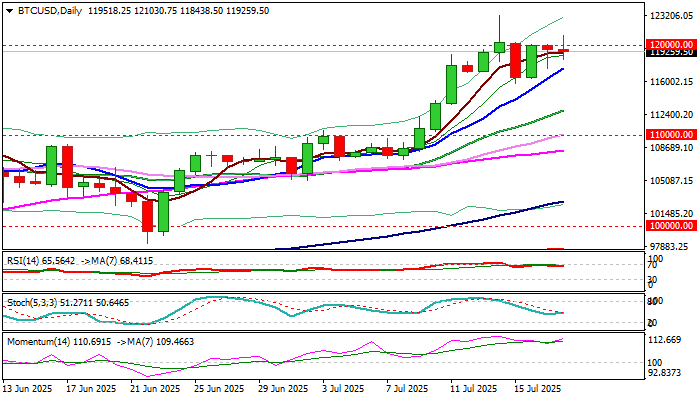The height and width of the screenshot is (400, 700).
Task: Click the 100000.00 red price label
Action: (671, 226)
